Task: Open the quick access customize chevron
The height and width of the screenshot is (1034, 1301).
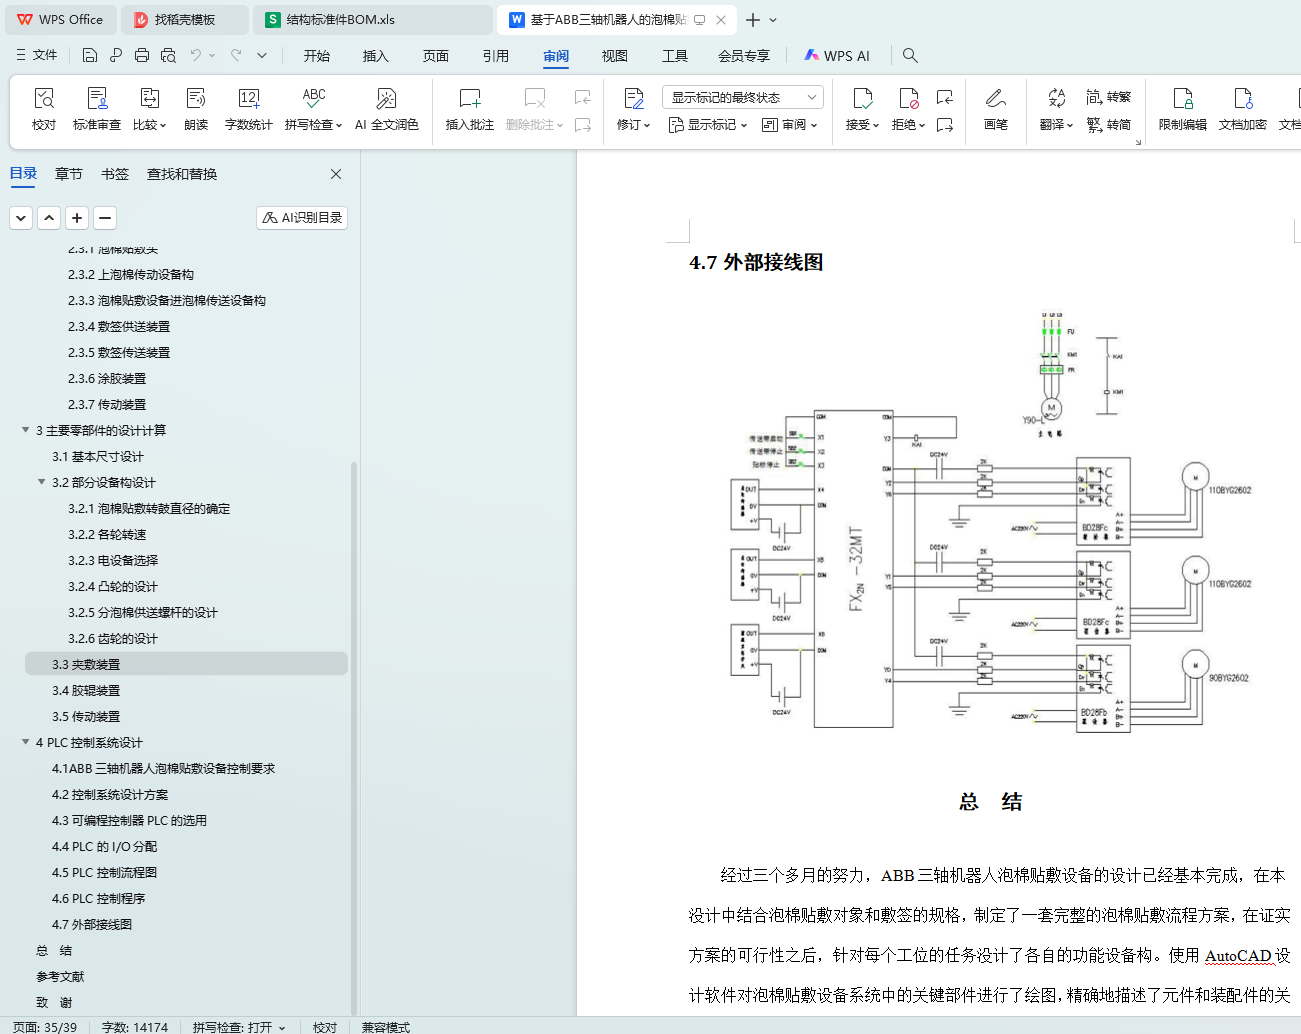Action: (x=262, y=56)
